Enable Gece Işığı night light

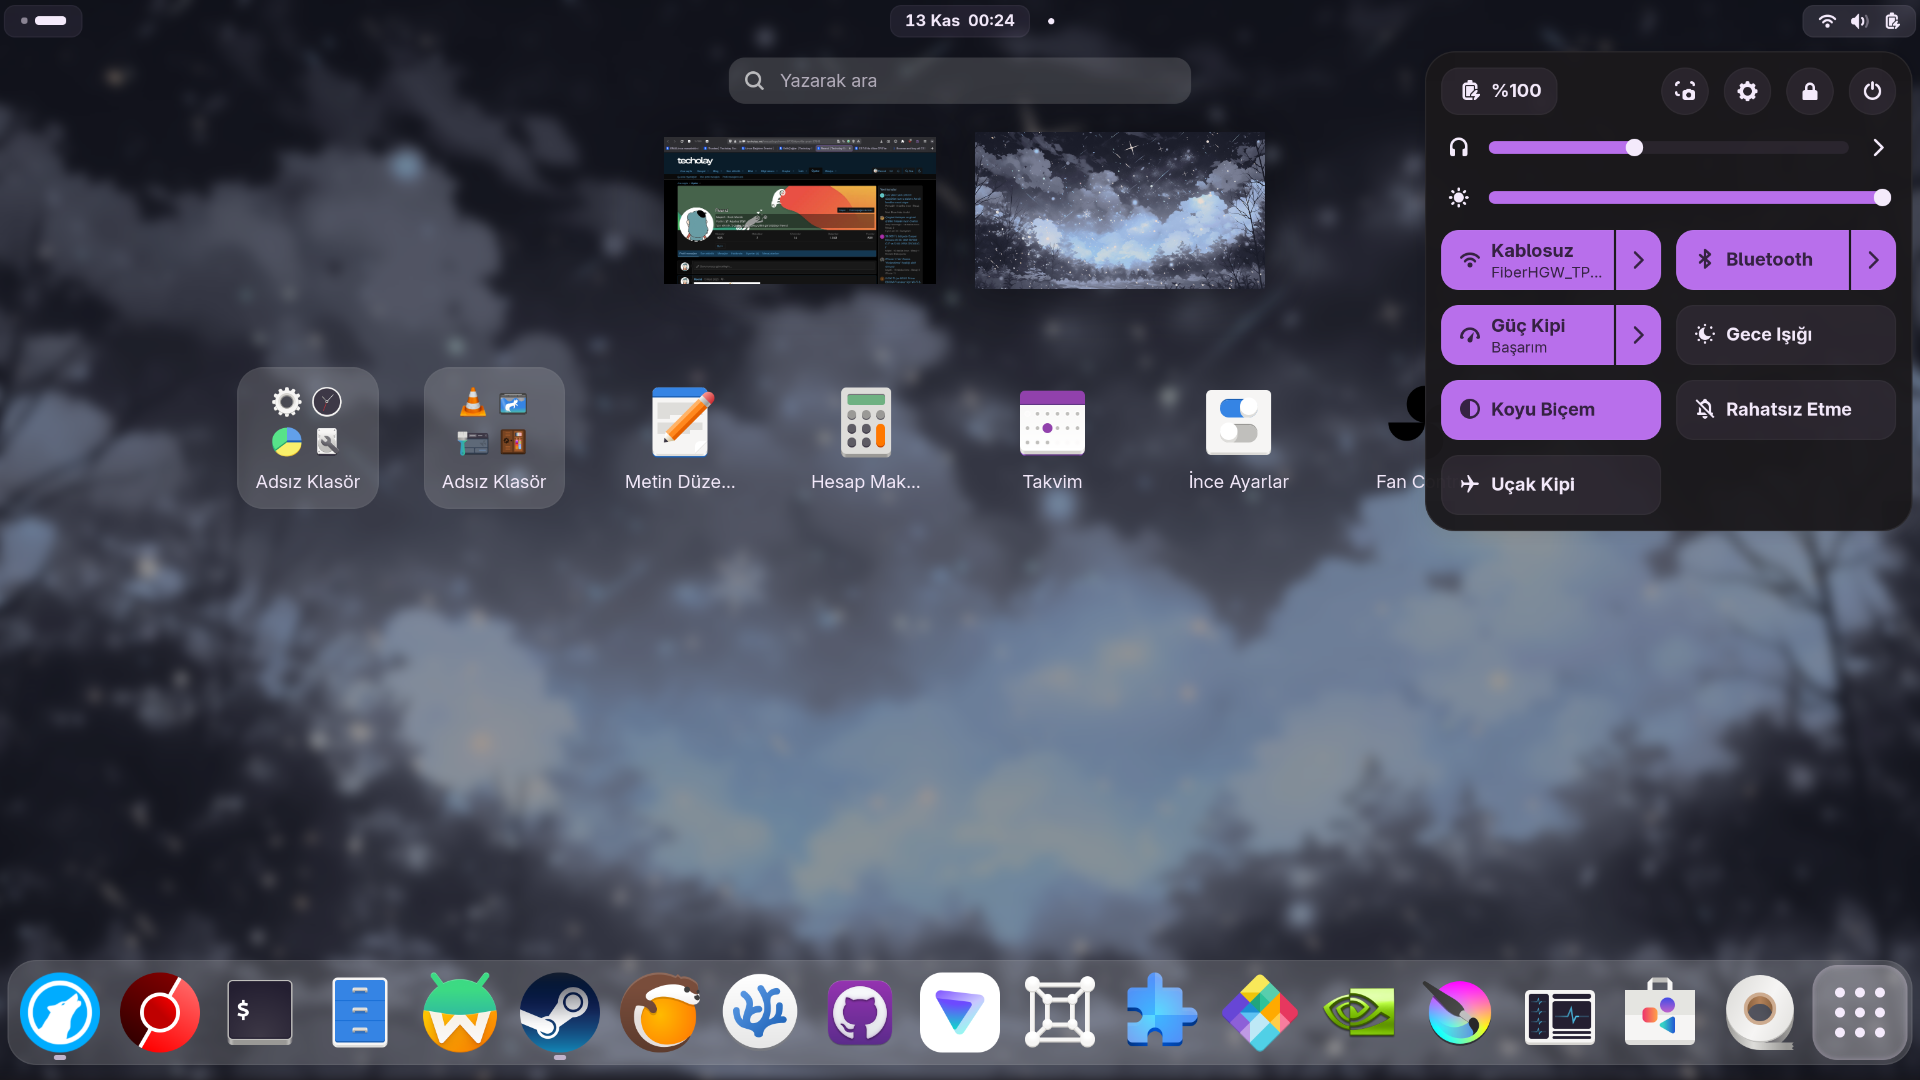pyautogui.click(x=1786, y=335)
